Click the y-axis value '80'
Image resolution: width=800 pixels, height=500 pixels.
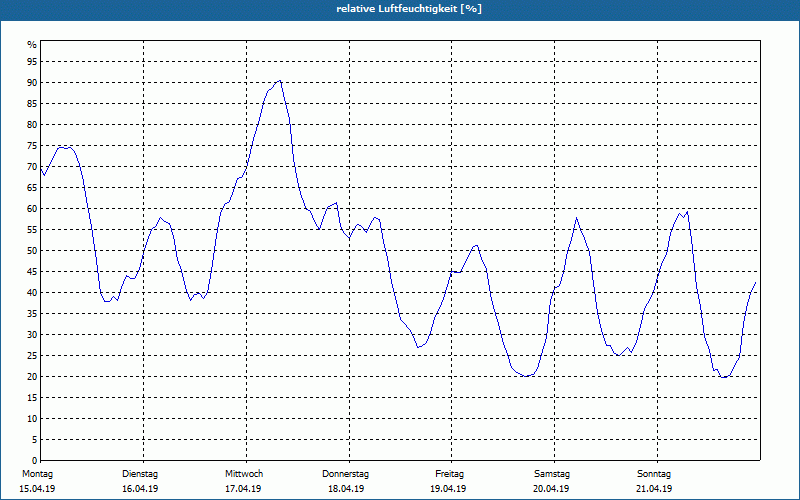click(32, 124)
